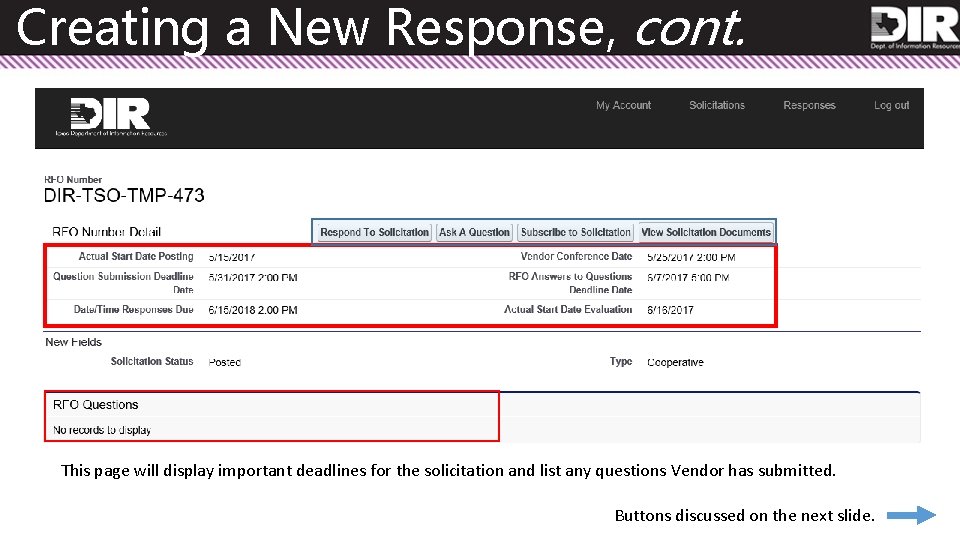
Task: Open the Responses navigation item
Action: tap(809, 105)
